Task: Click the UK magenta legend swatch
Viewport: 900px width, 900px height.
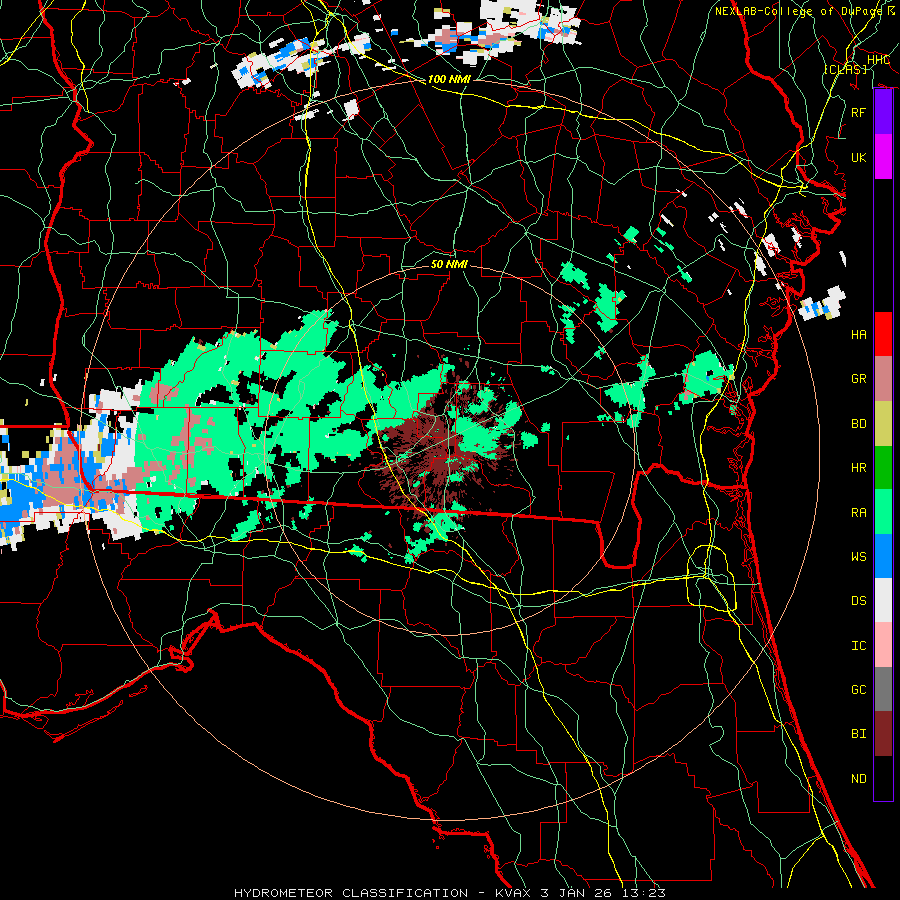Action: pyautogui.click(x=883, y=157)
